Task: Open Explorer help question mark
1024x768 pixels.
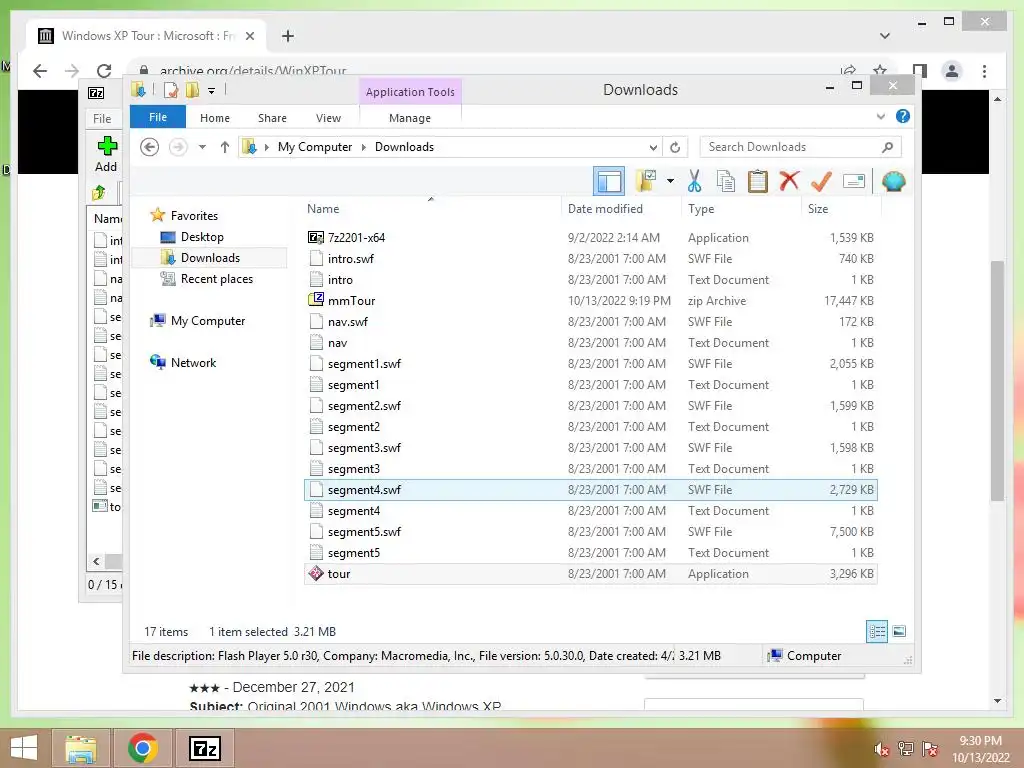Action: 903,116
